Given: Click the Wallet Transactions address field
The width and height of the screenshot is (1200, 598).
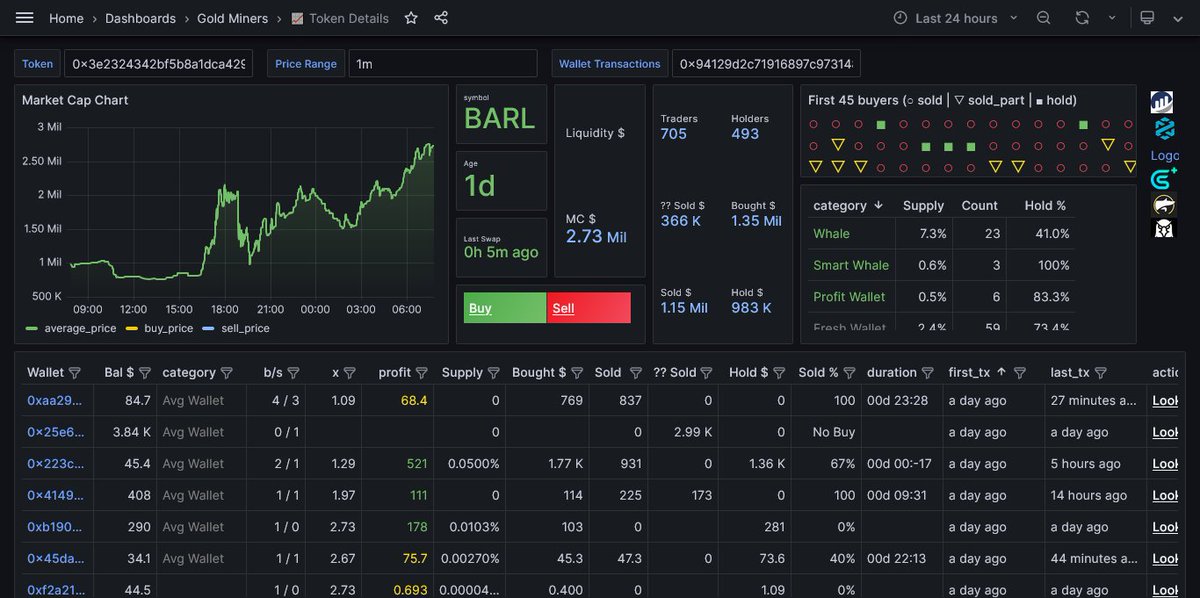Looking at the screenshot, I should (766, 63).
